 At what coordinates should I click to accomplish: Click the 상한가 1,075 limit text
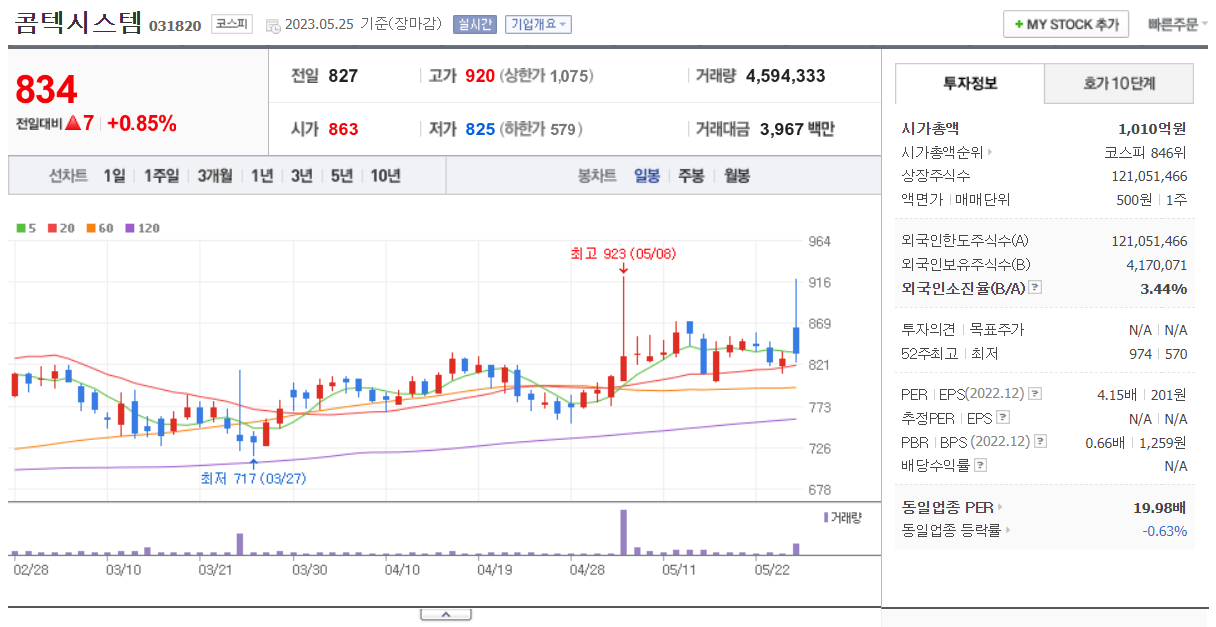click(x=547, y=76)
